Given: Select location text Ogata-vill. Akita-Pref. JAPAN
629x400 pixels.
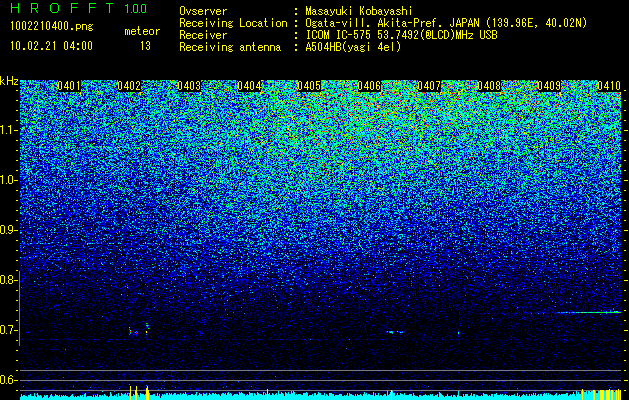Looking at the screenshot, I should pos(392,23).
